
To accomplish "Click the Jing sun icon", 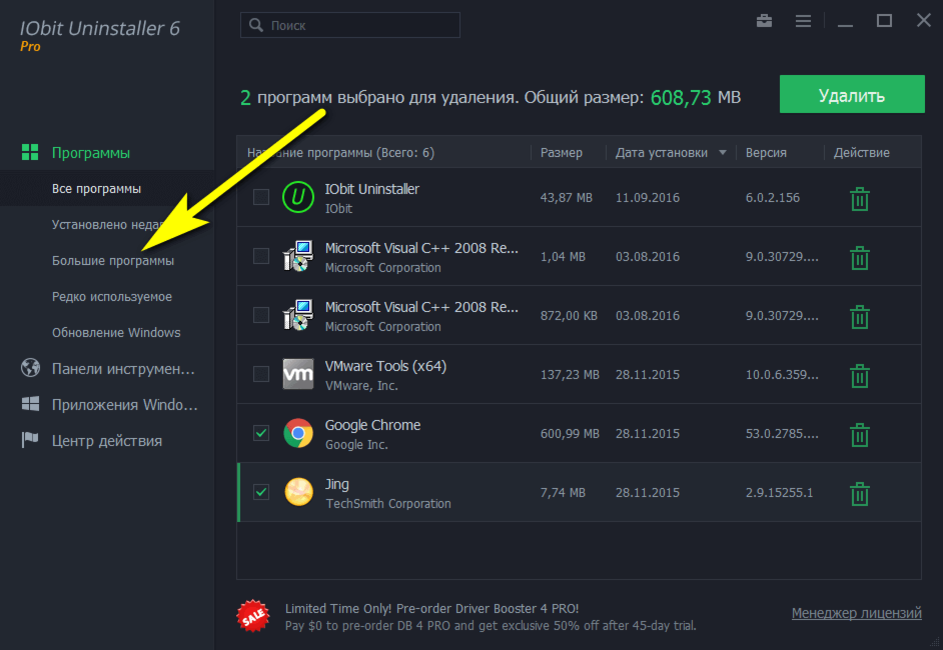I will (x=298, y=492).
